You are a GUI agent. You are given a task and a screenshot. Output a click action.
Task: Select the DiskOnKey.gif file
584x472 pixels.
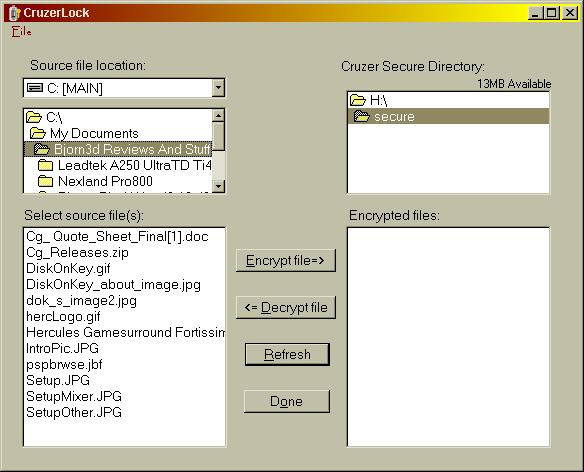click(68, 269)
